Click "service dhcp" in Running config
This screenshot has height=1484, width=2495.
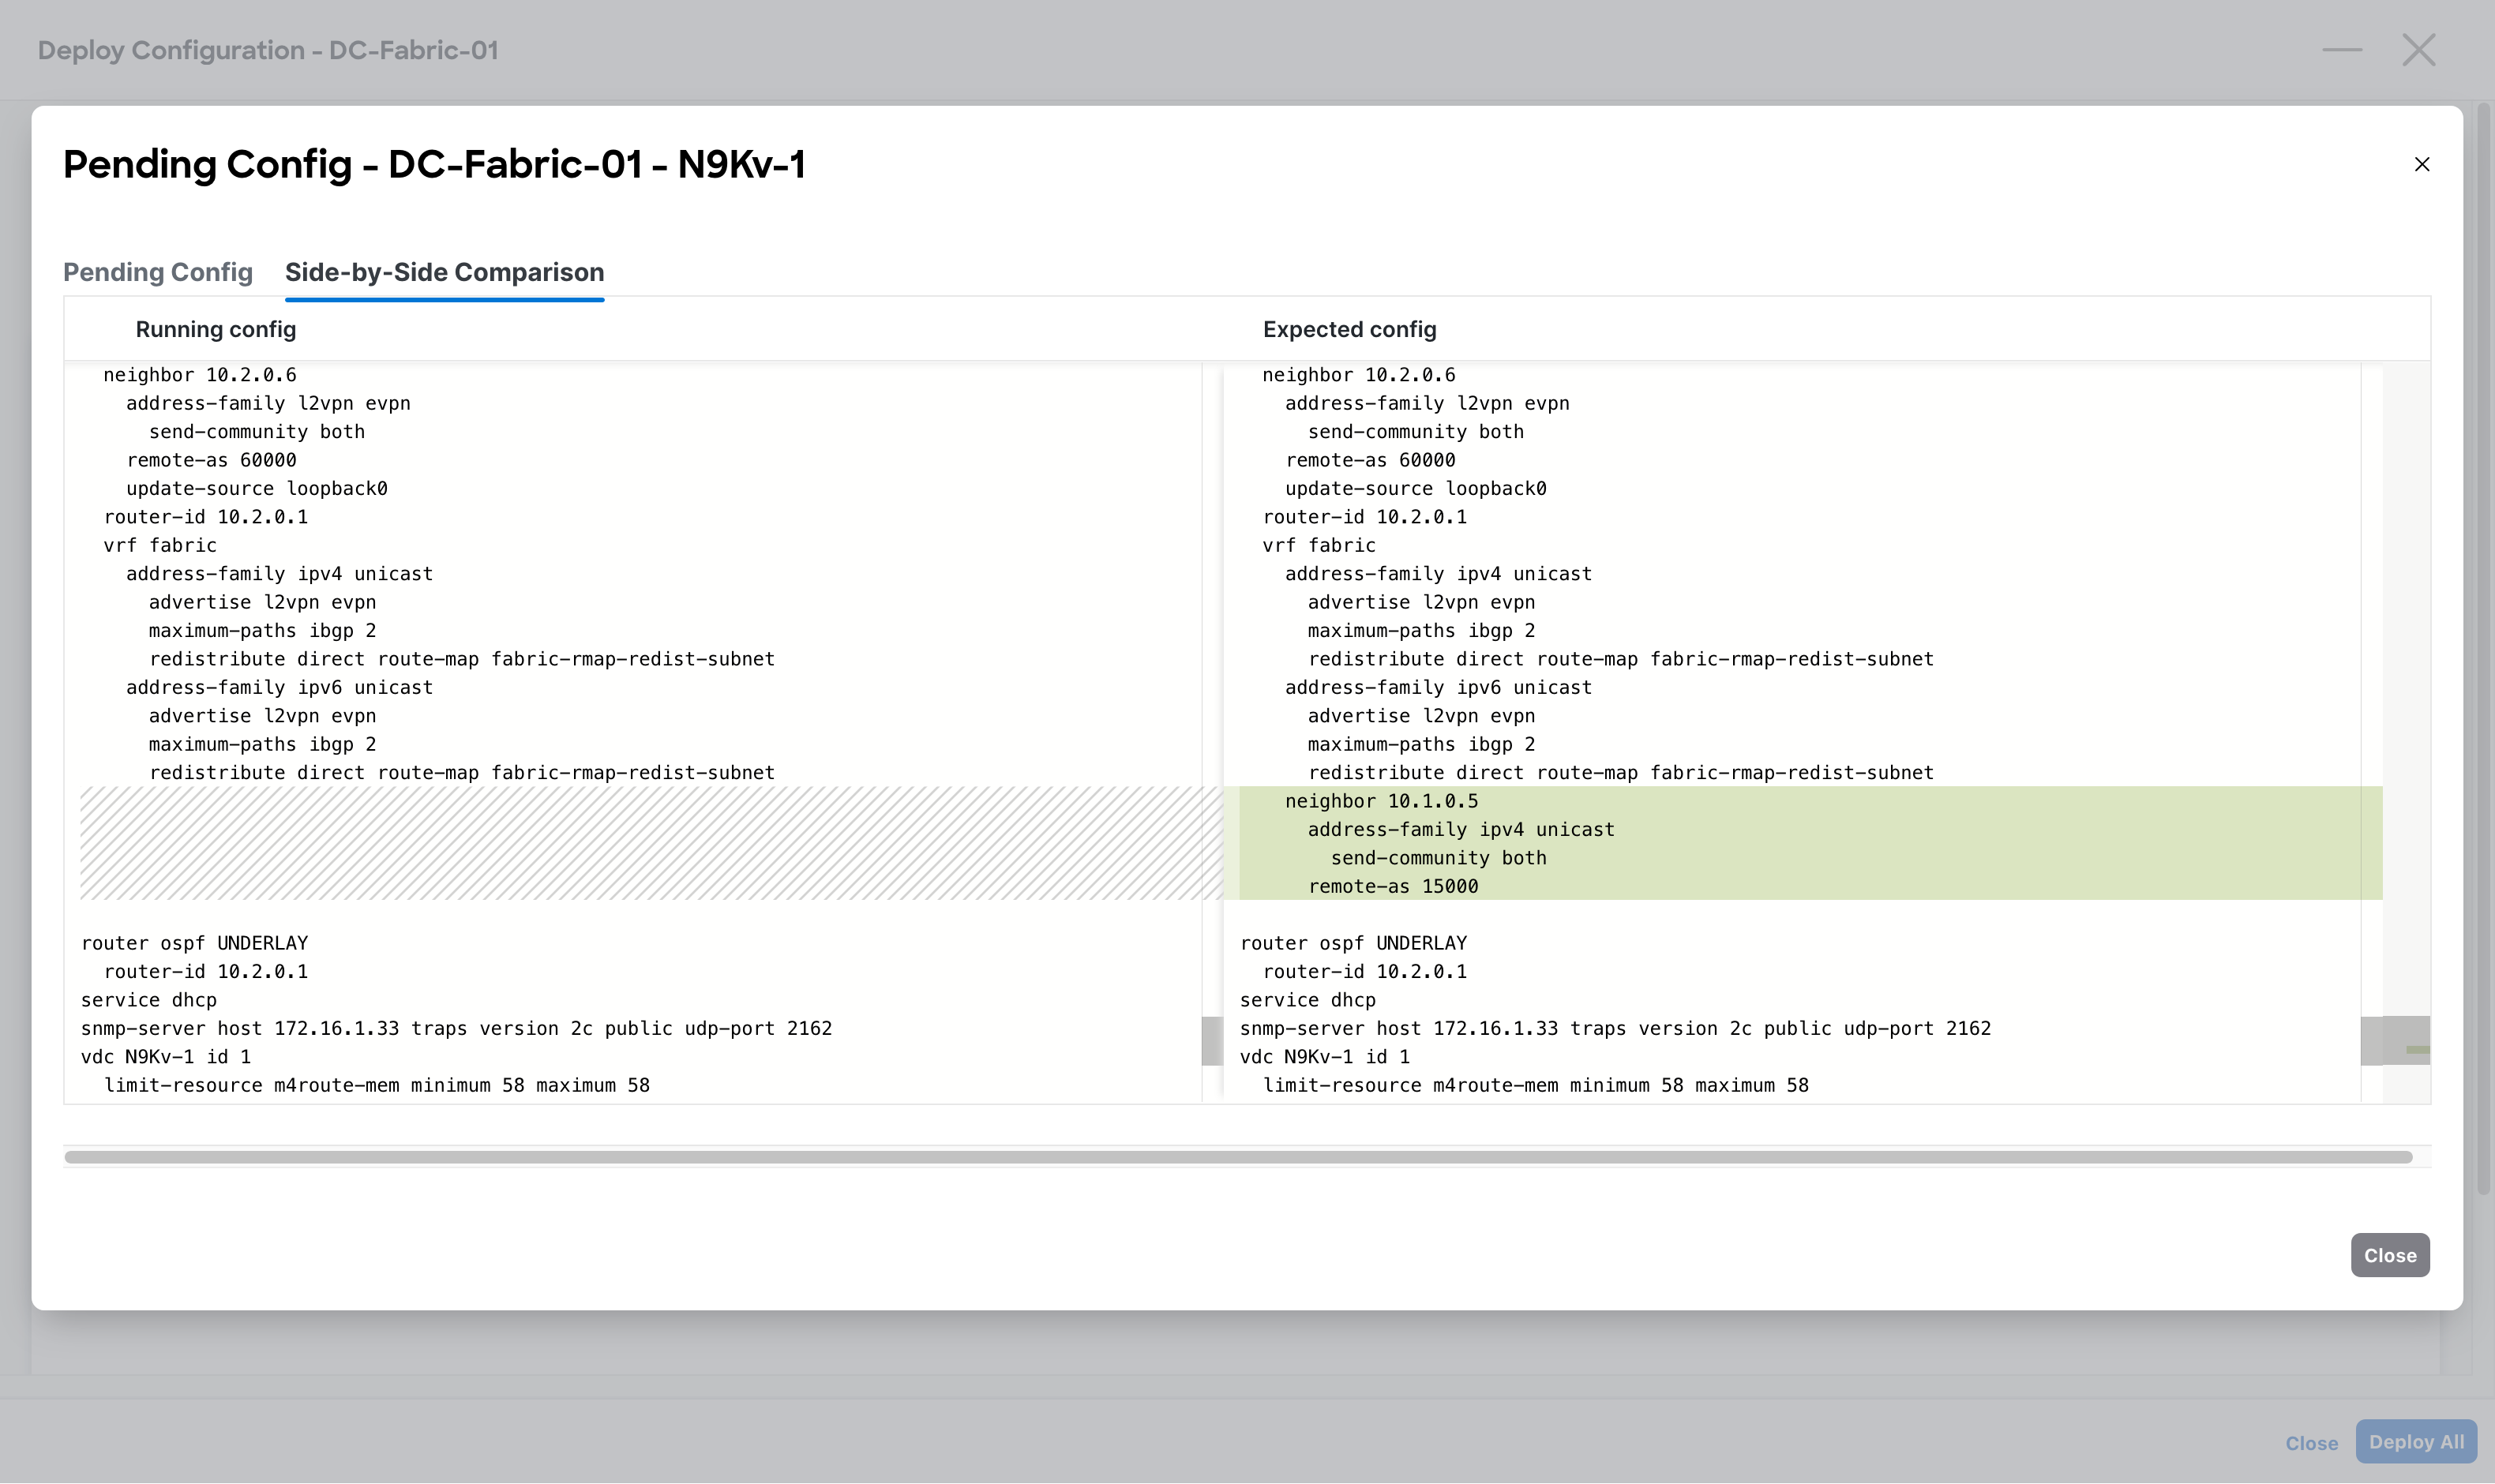149,1000
